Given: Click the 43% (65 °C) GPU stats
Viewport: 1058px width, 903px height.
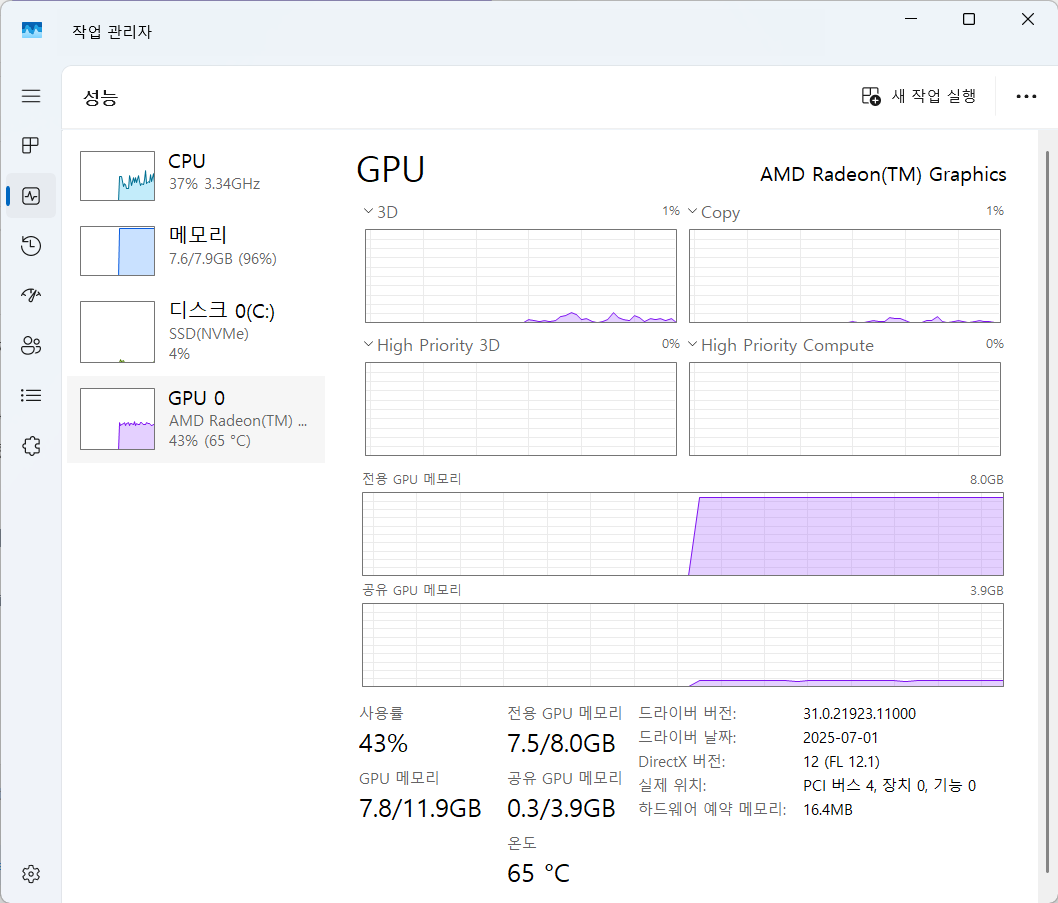Looking at the screenshot, I should [x=210, y=441].
